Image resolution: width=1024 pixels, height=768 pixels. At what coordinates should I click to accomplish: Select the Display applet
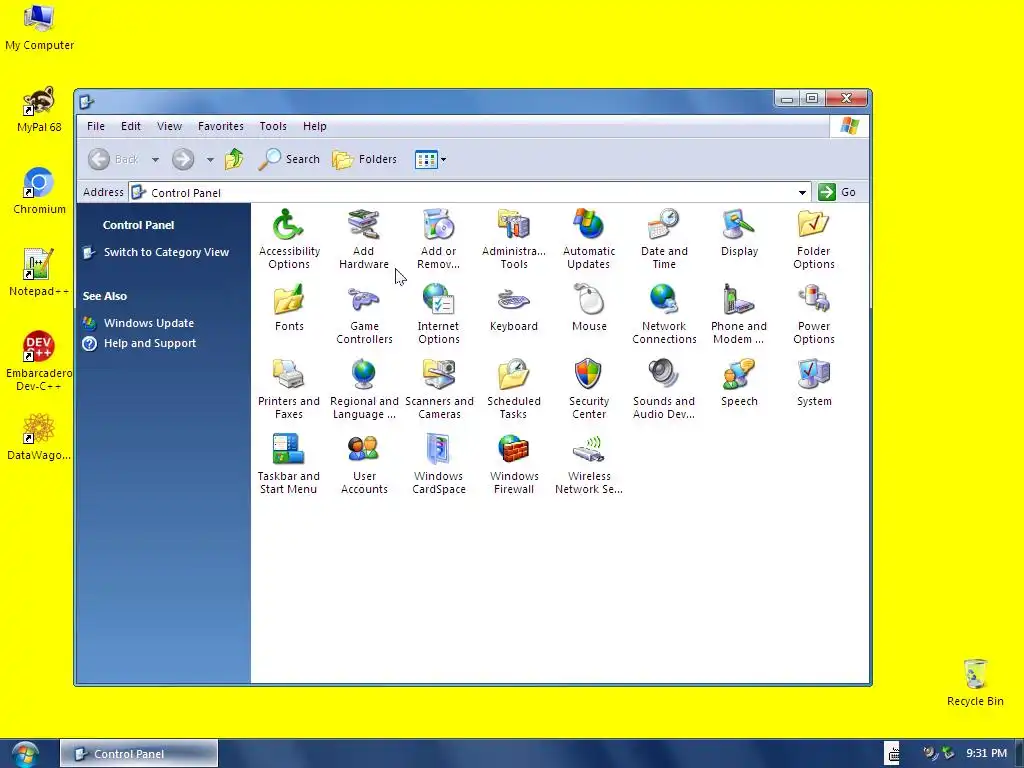point(739,232)
